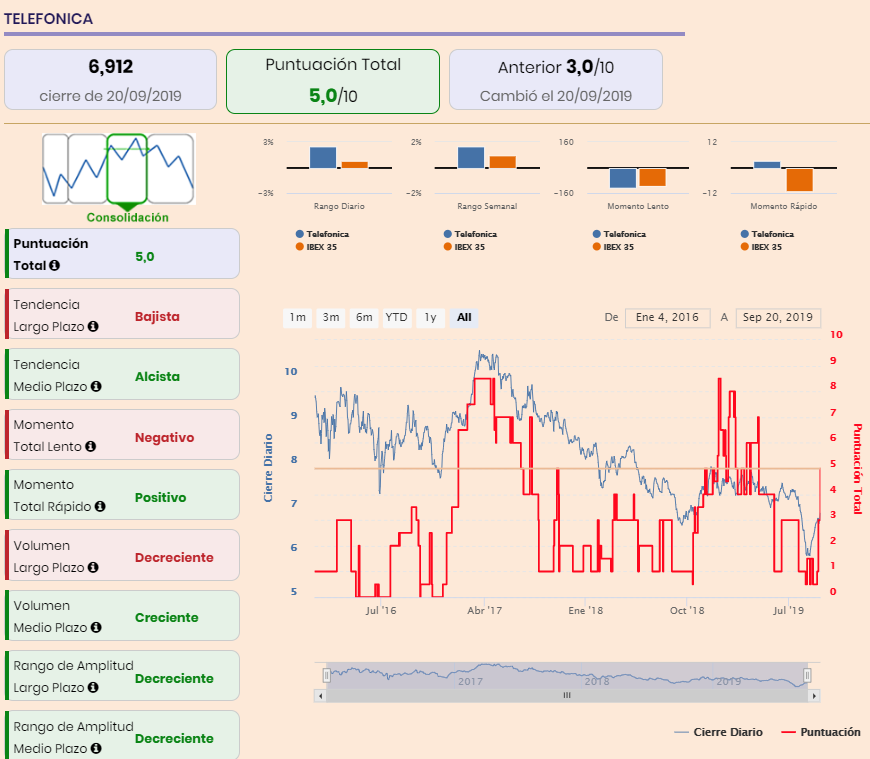This screenshot has height=759, width=870.
Task: Toggle IBEX 35 legend in Rango Semanal chart
Action: (464, 247)
